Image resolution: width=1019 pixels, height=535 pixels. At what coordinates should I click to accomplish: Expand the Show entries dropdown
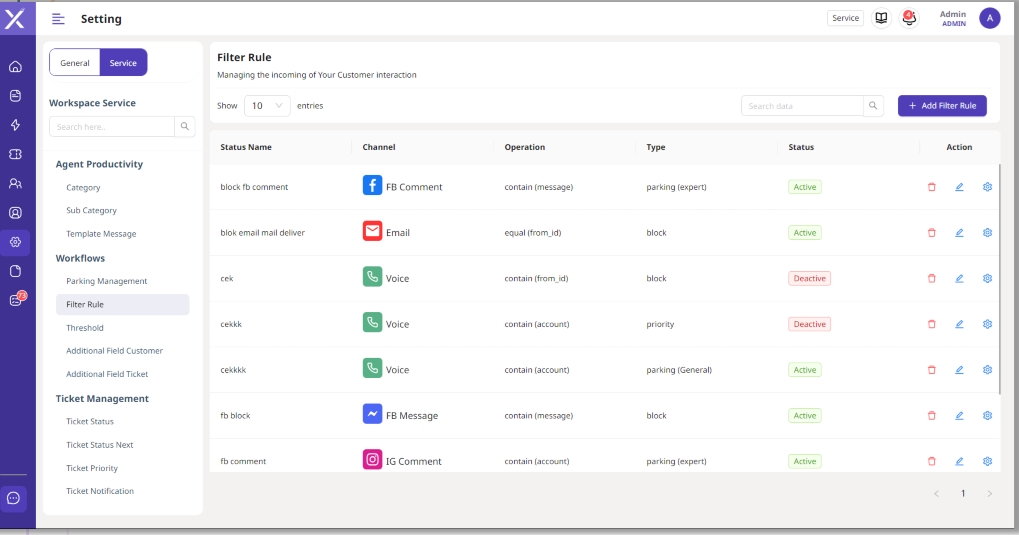(267, 106)
